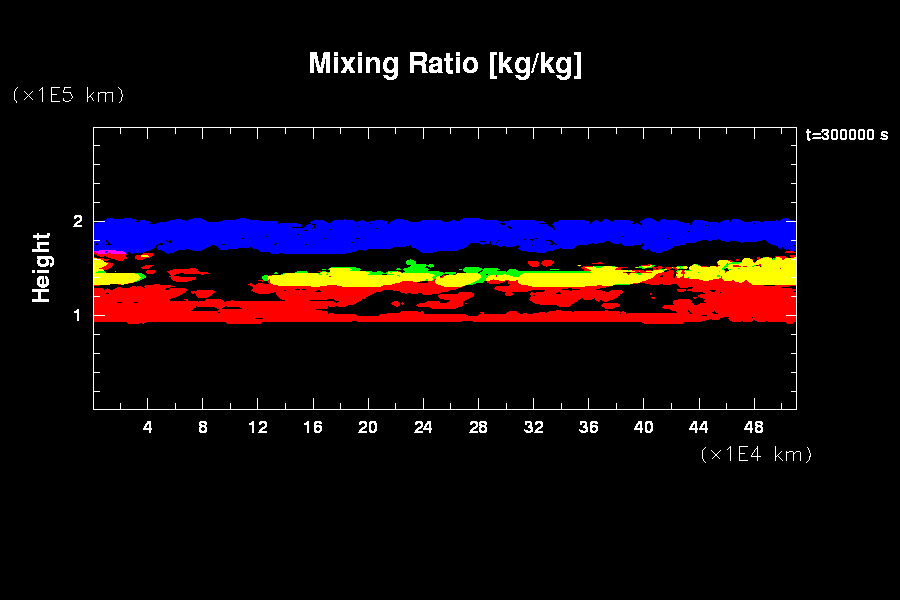900x600 pixels.
Task: Click the x-axis tick label '16'
Action: pos(313,427)
